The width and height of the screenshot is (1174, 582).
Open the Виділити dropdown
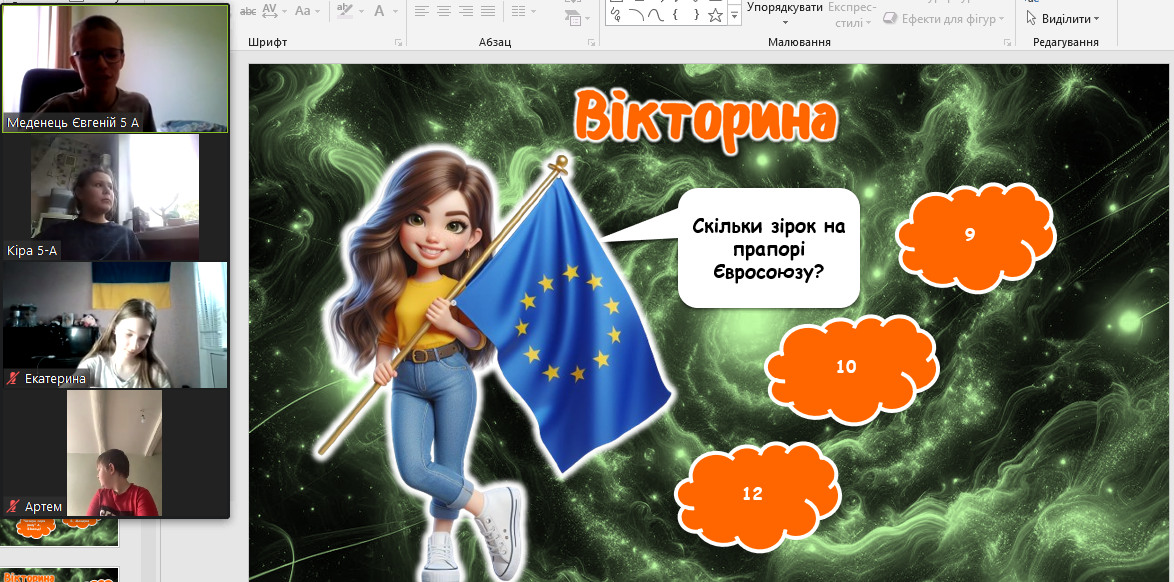[x=1062, y=19]
